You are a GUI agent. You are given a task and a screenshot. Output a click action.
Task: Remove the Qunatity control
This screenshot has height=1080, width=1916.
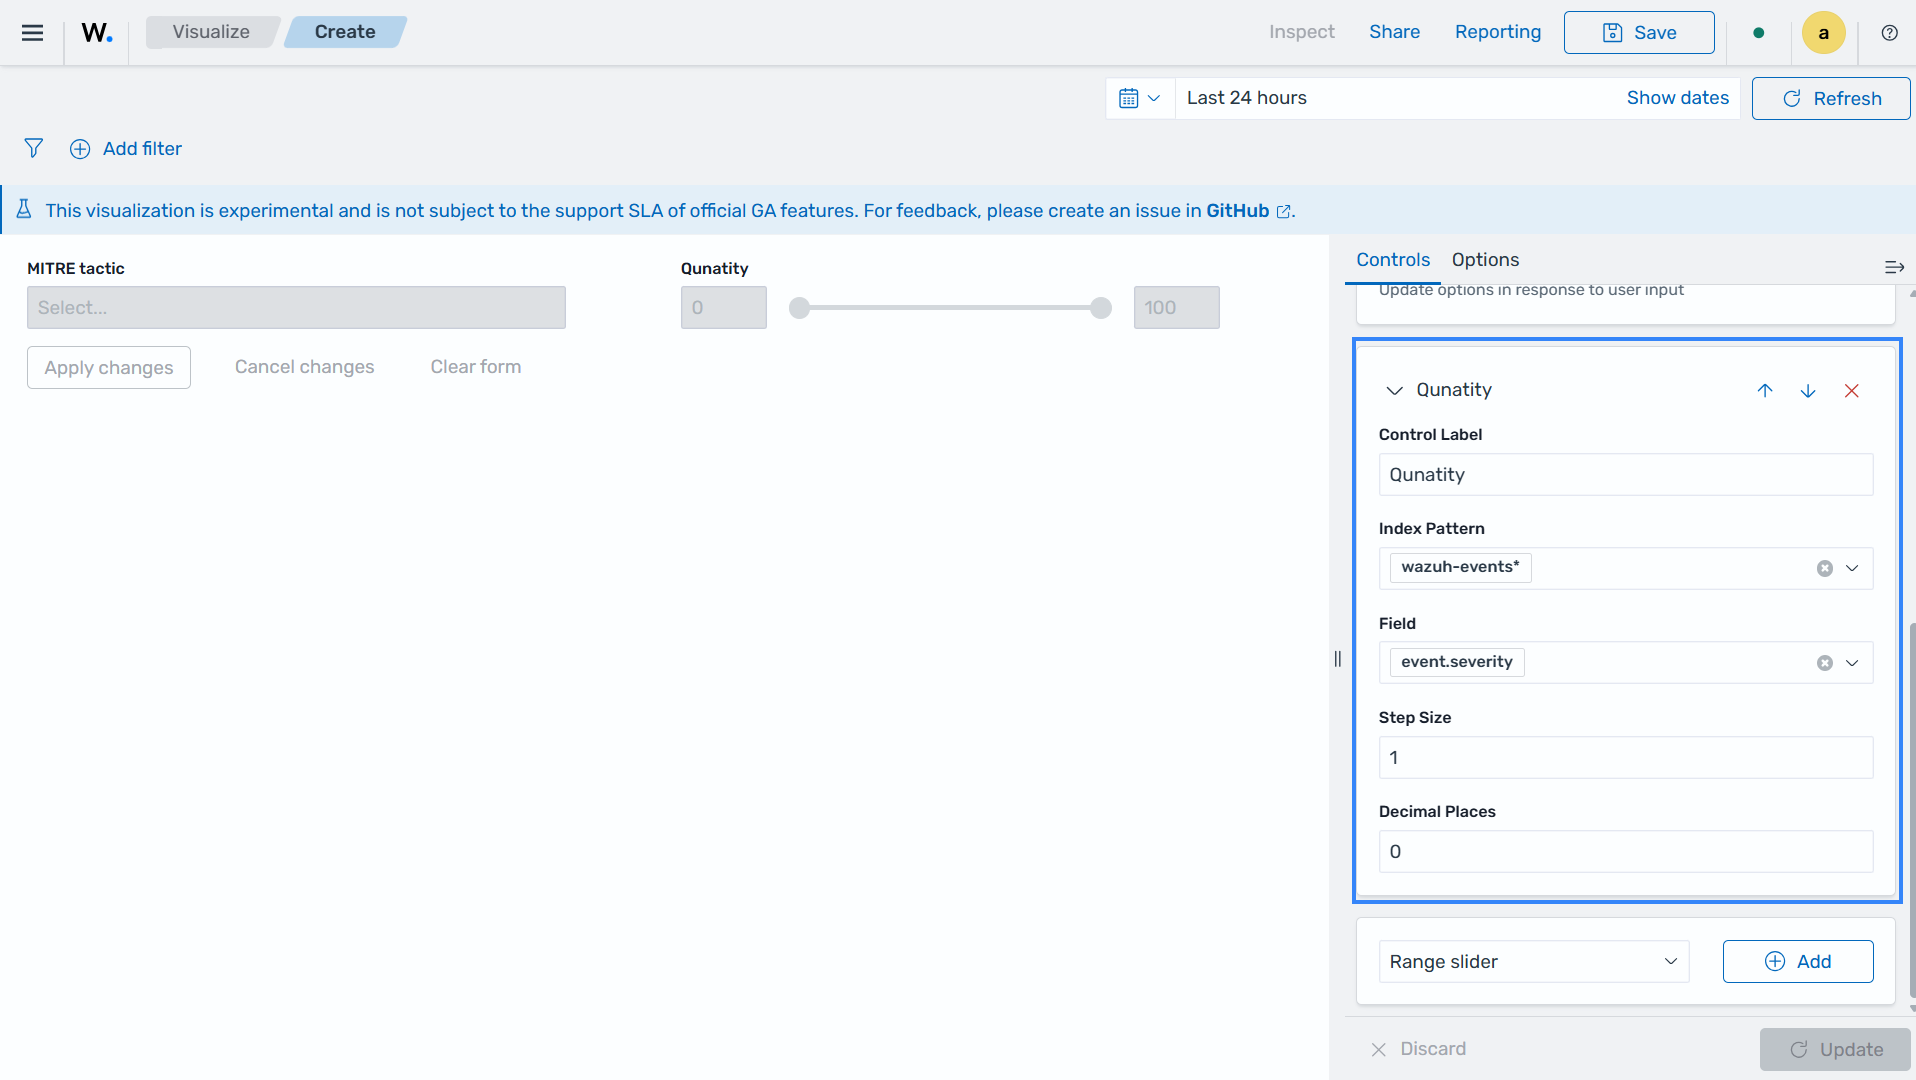[1851, 390]
